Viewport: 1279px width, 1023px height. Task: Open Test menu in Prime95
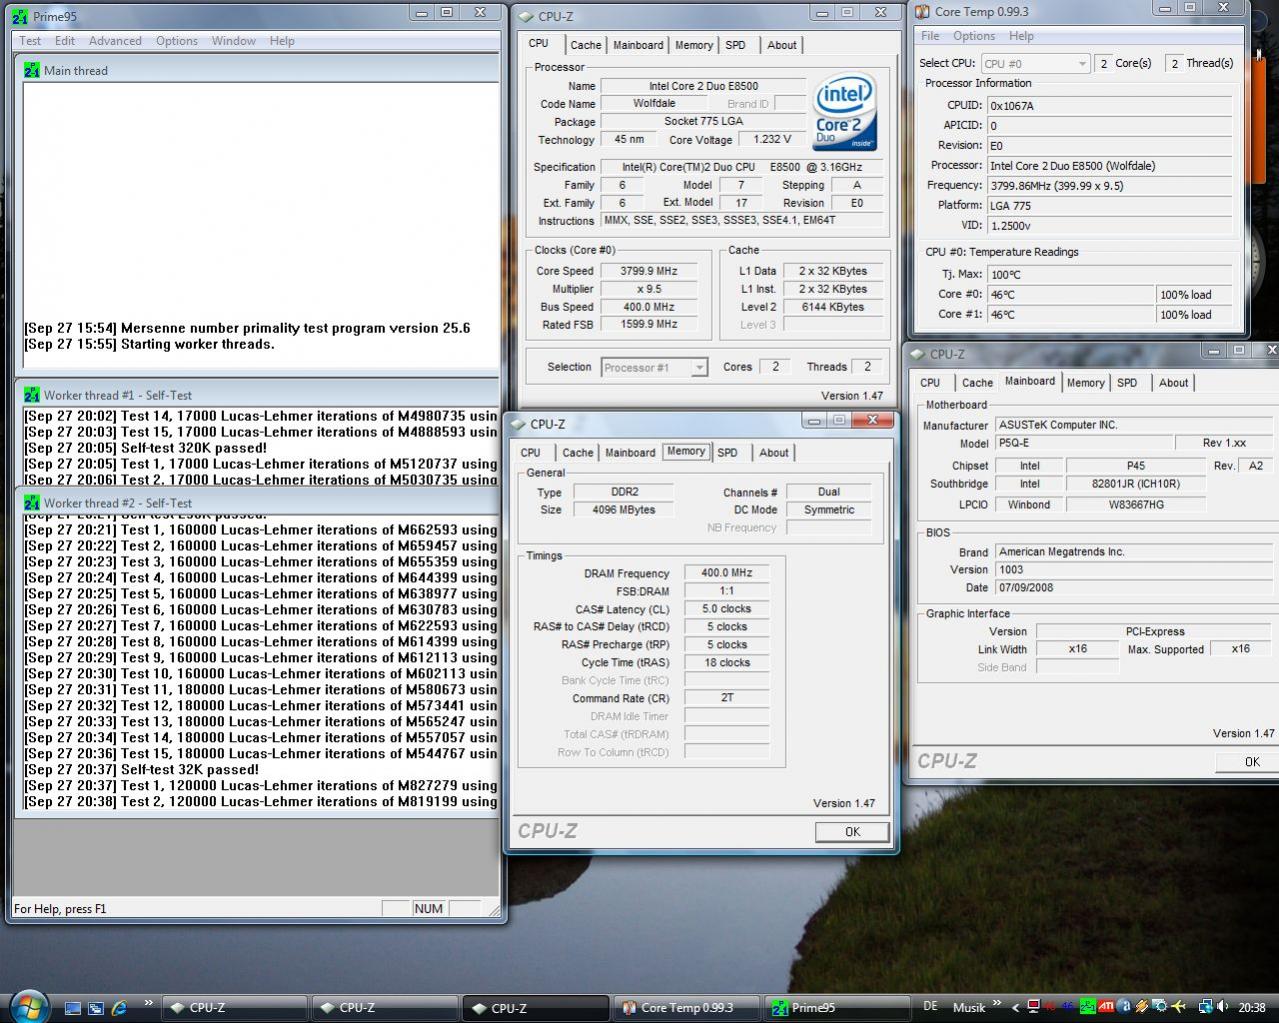coord(30,41)
